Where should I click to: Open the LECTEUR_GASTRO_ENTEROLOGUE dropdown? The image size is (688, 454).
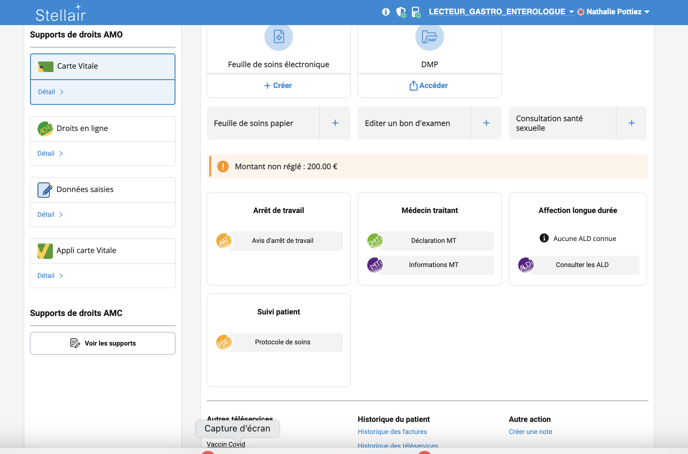(501, 12)
